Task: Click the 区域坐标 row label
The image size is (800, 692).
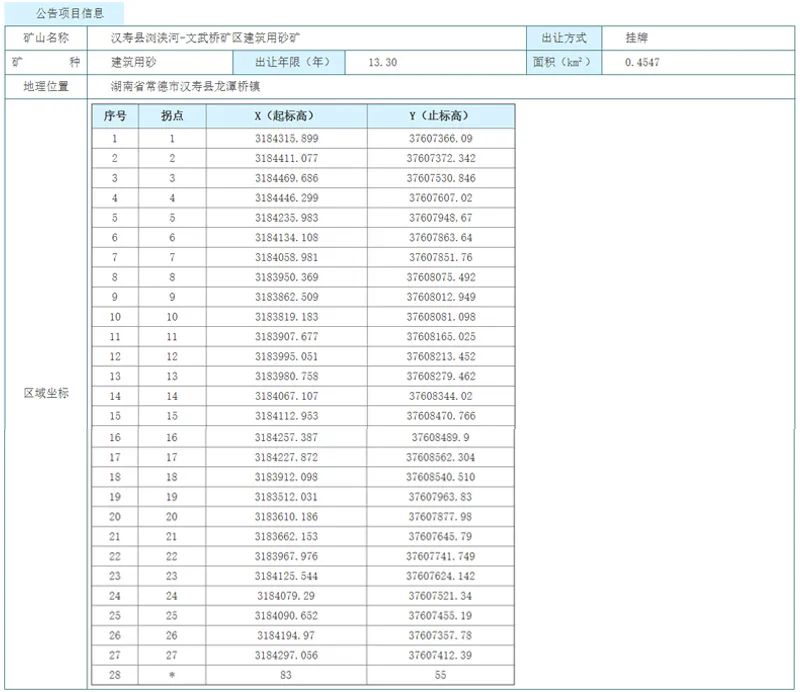Action: 46,393
